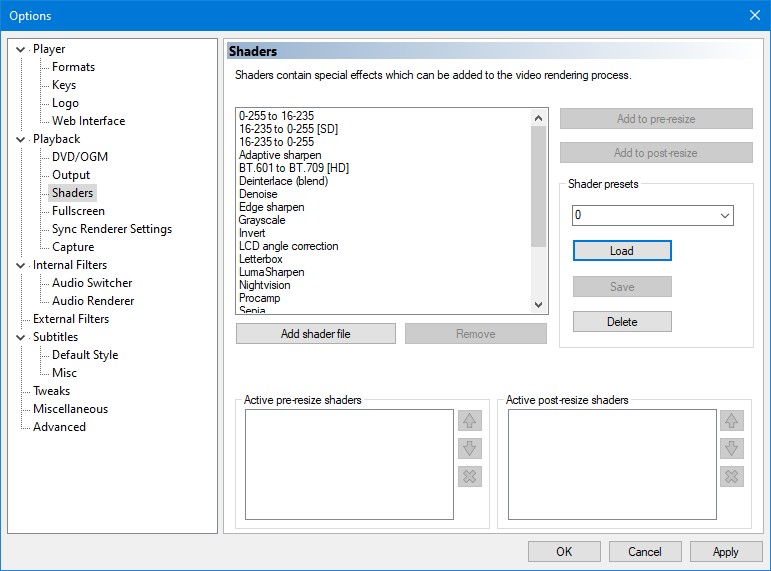Move down arrow for pre-resize shaders
The image size is (771, 571).
click(470, 449)
